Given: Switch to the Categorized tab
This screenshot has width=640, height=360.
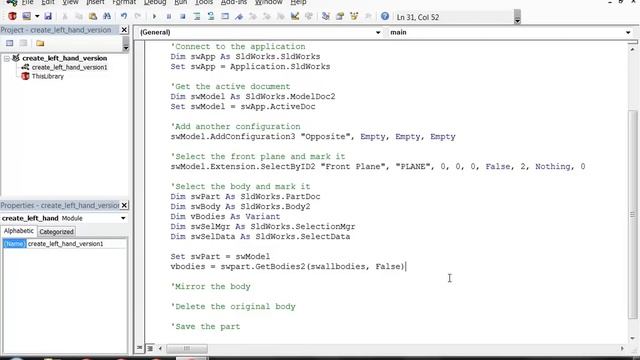Looking at the screenshot, I should click(56, 231).
